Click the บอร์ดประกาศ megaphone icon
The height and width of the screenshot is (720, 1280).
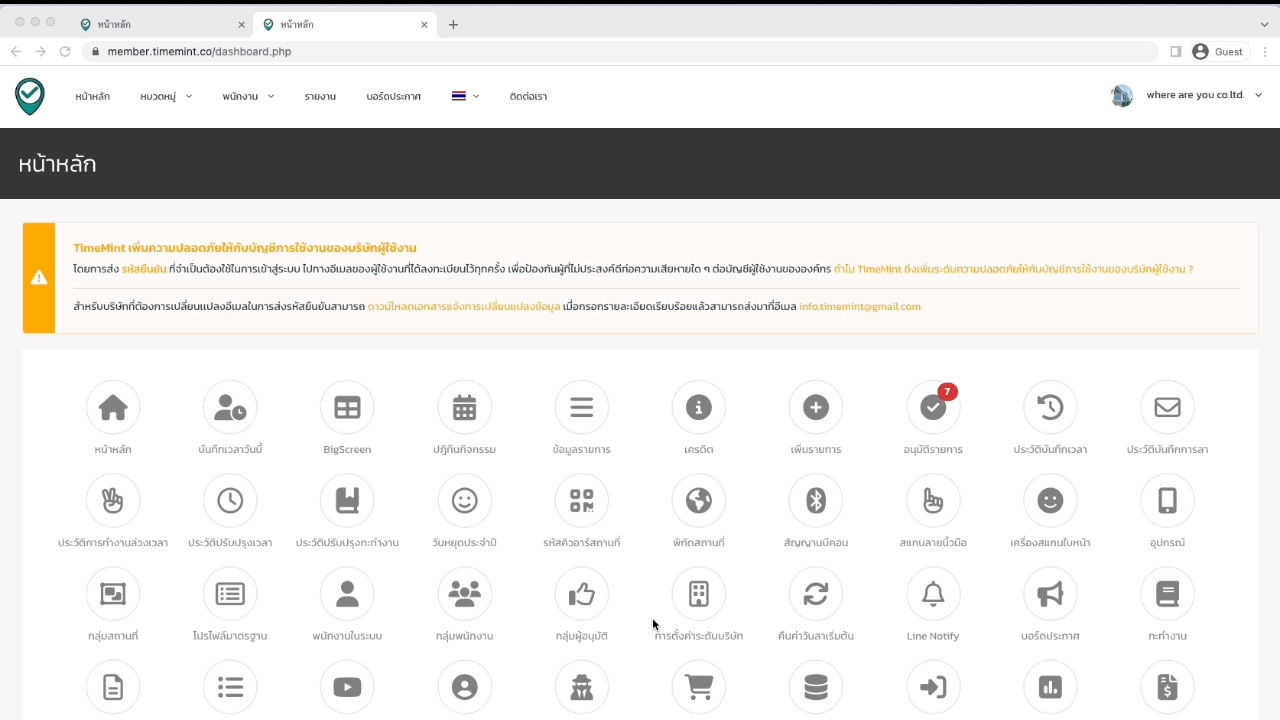[x=1049, y=594]
